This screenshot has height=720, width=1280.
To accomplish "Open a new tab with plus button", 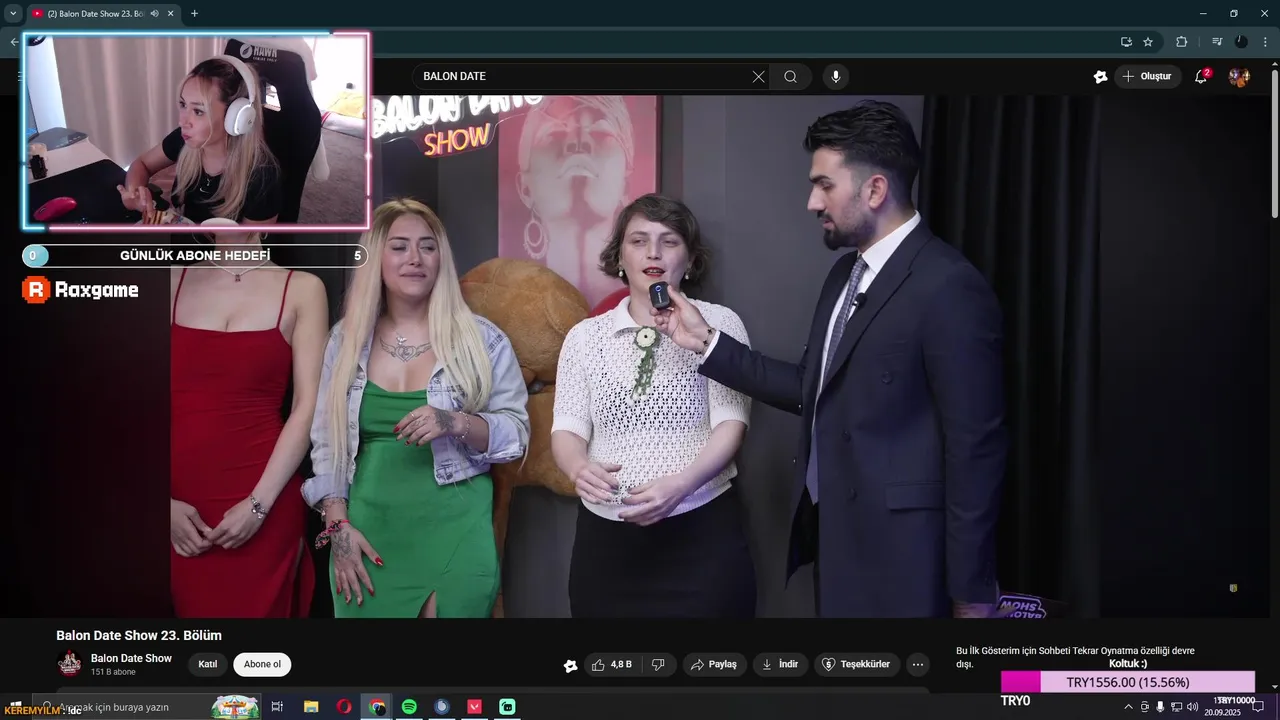I will (194, 13).
